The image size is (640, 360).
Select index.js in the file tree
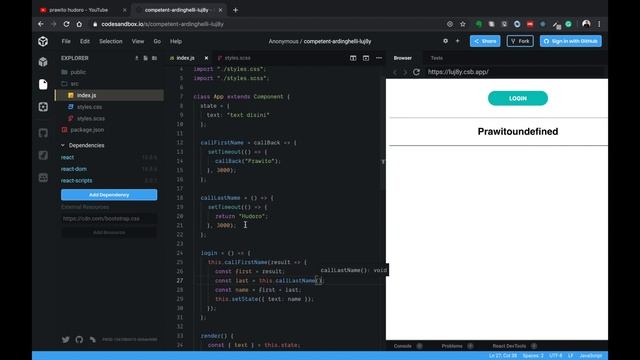109,95
